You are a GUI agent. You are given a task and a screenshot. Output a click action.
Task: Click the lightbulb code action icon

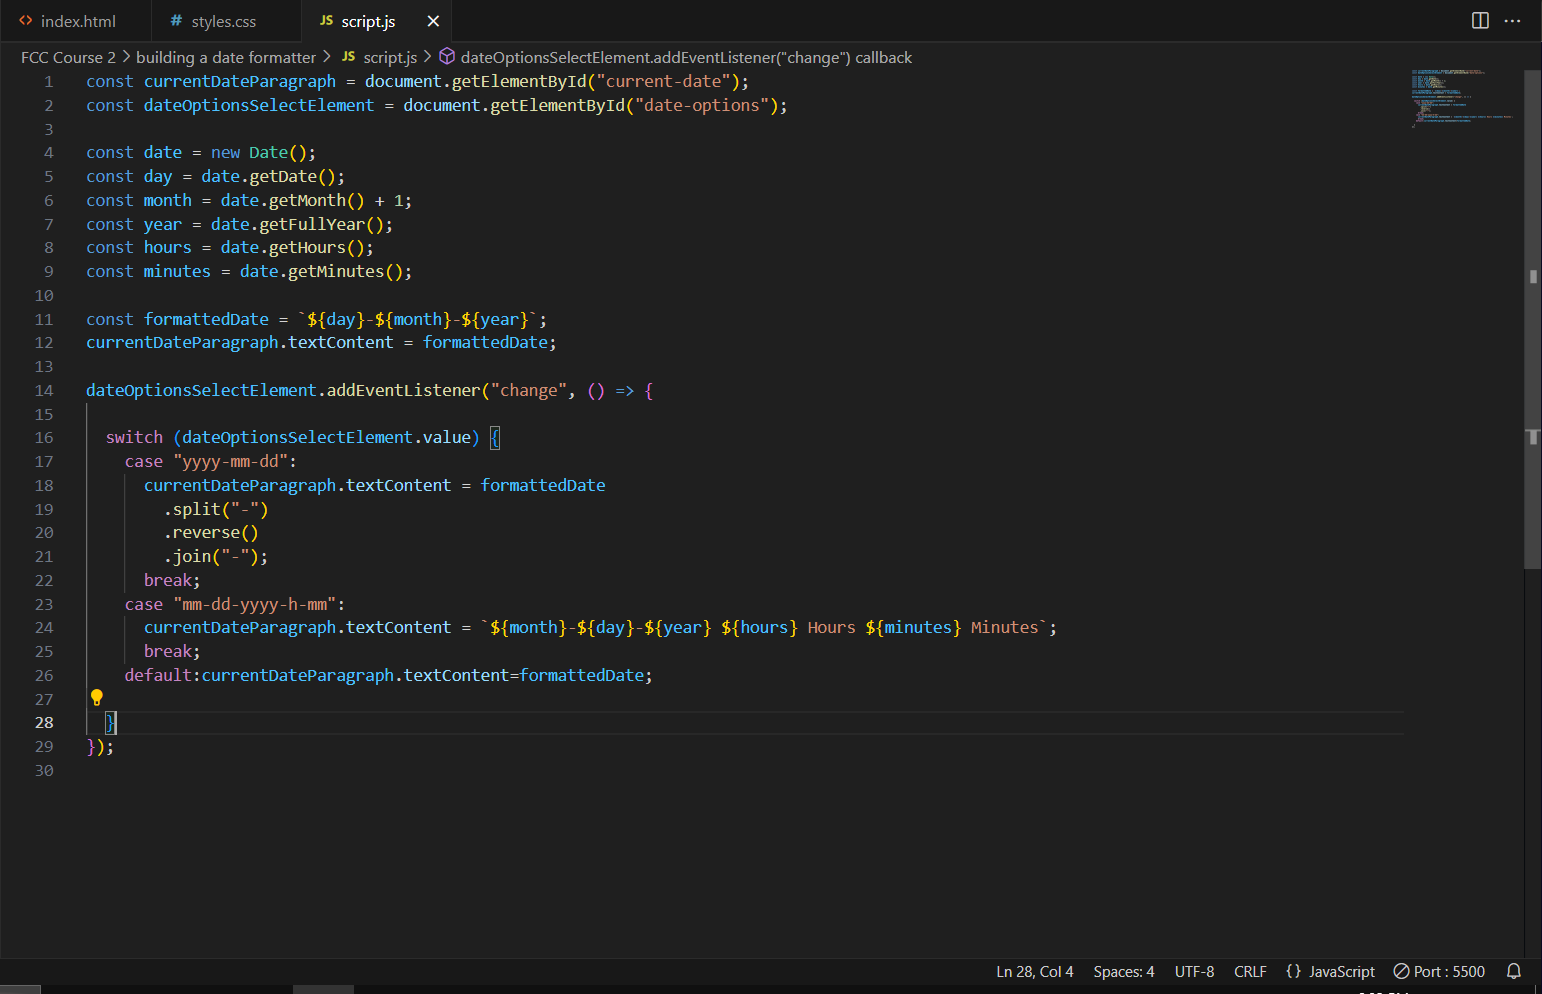point(97,698)
